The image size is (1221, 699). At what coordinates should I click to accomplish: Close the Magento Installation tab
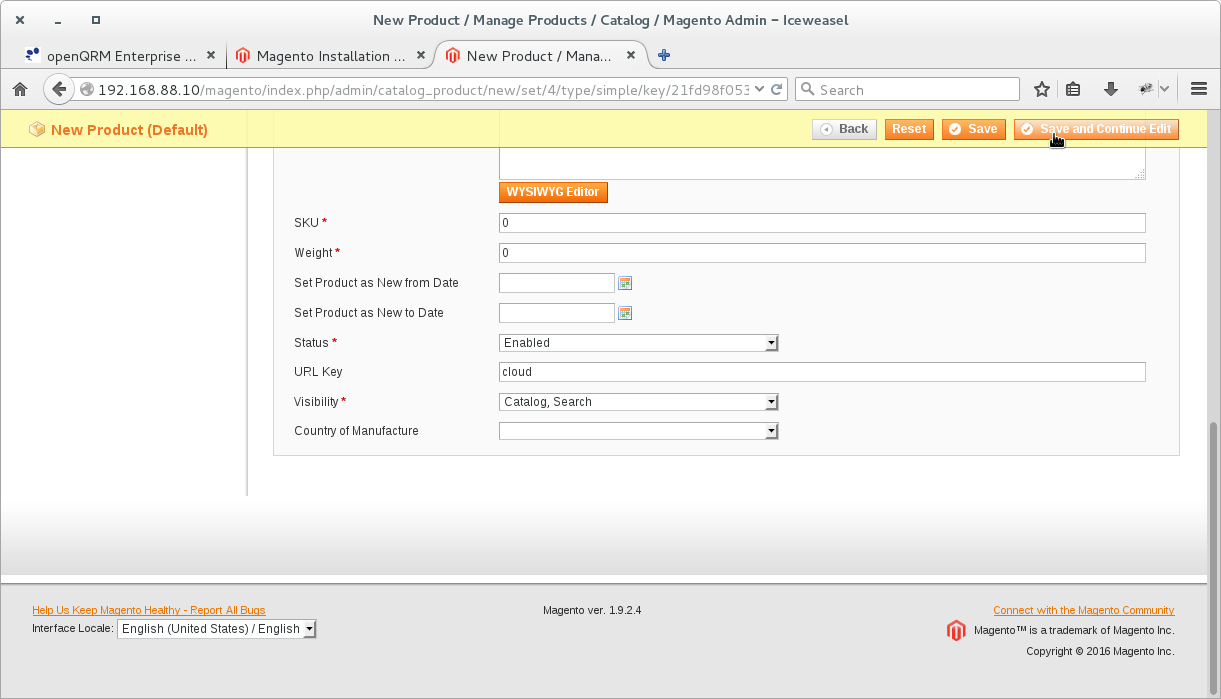point(421,56)
